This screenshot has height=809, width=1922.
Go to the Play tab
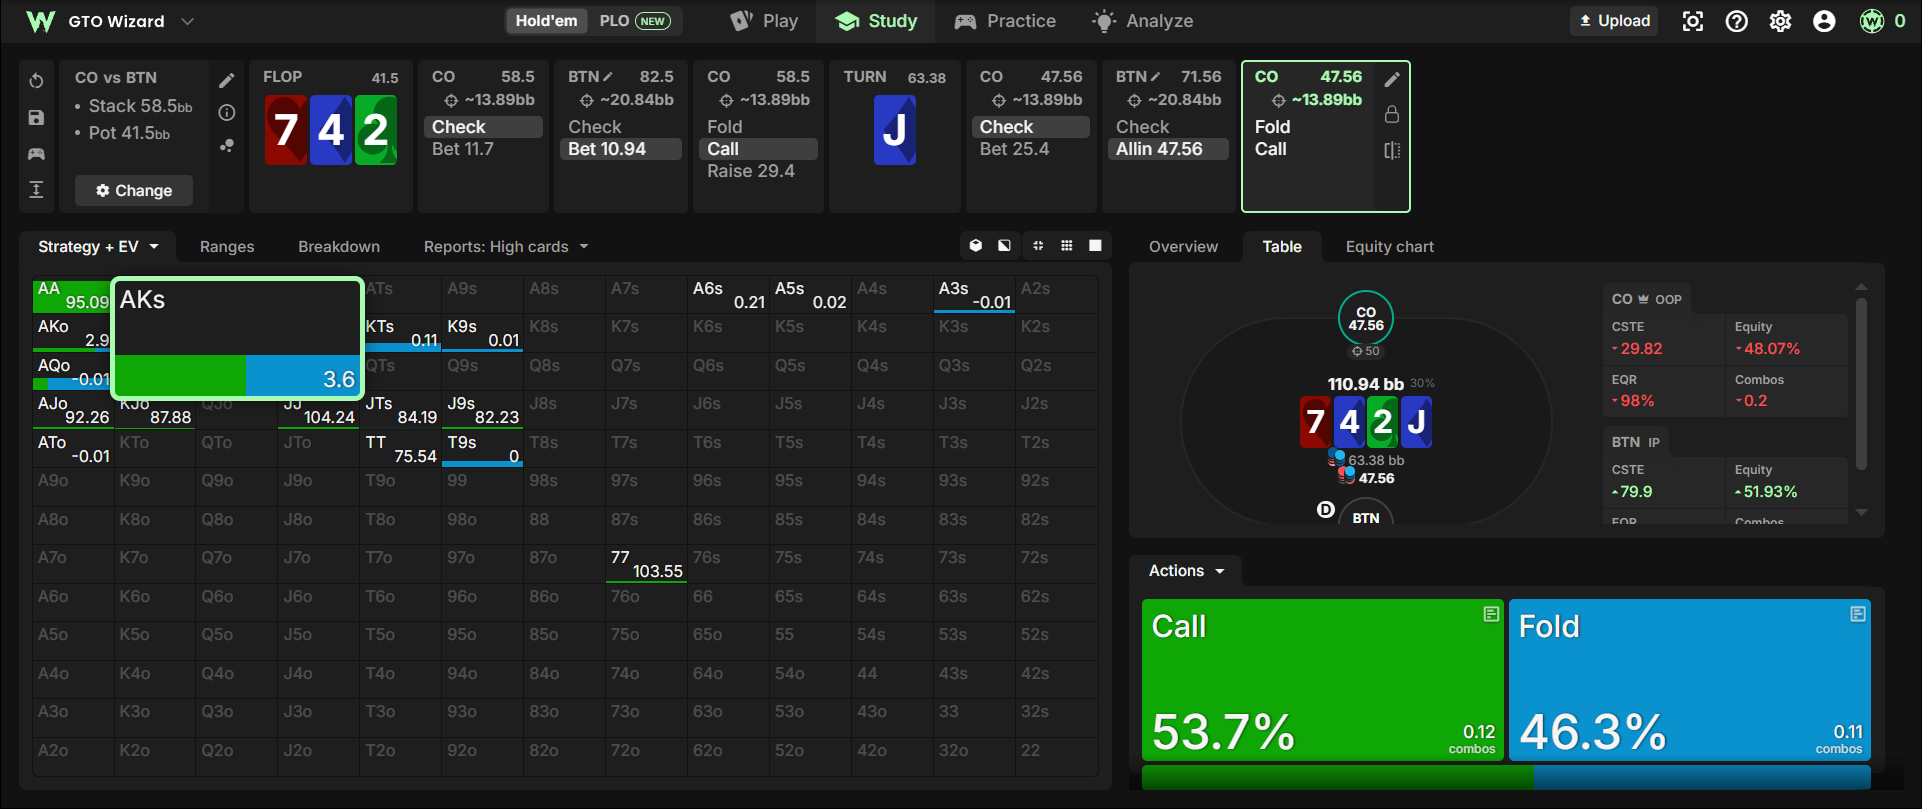coord(764,21)
